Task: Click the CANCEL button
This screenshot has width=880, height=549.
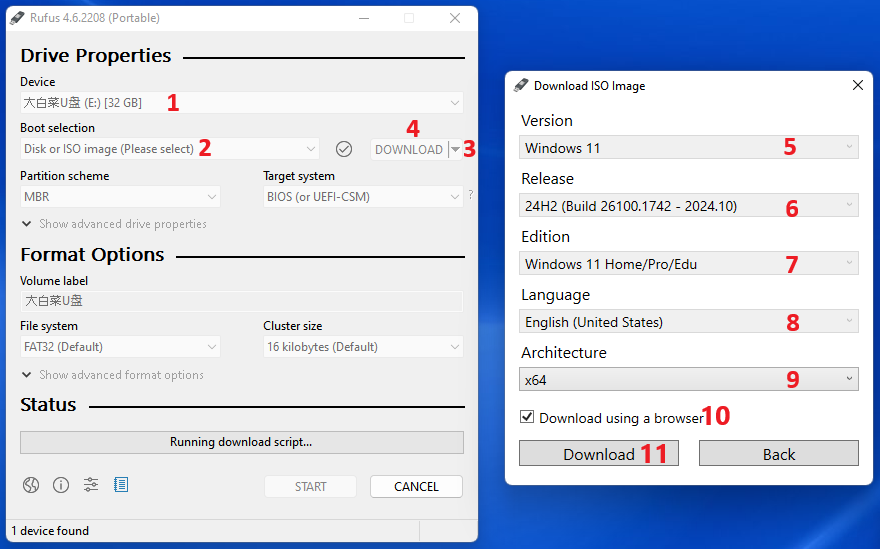Action: pyautogui.click(x=416, y=486)
